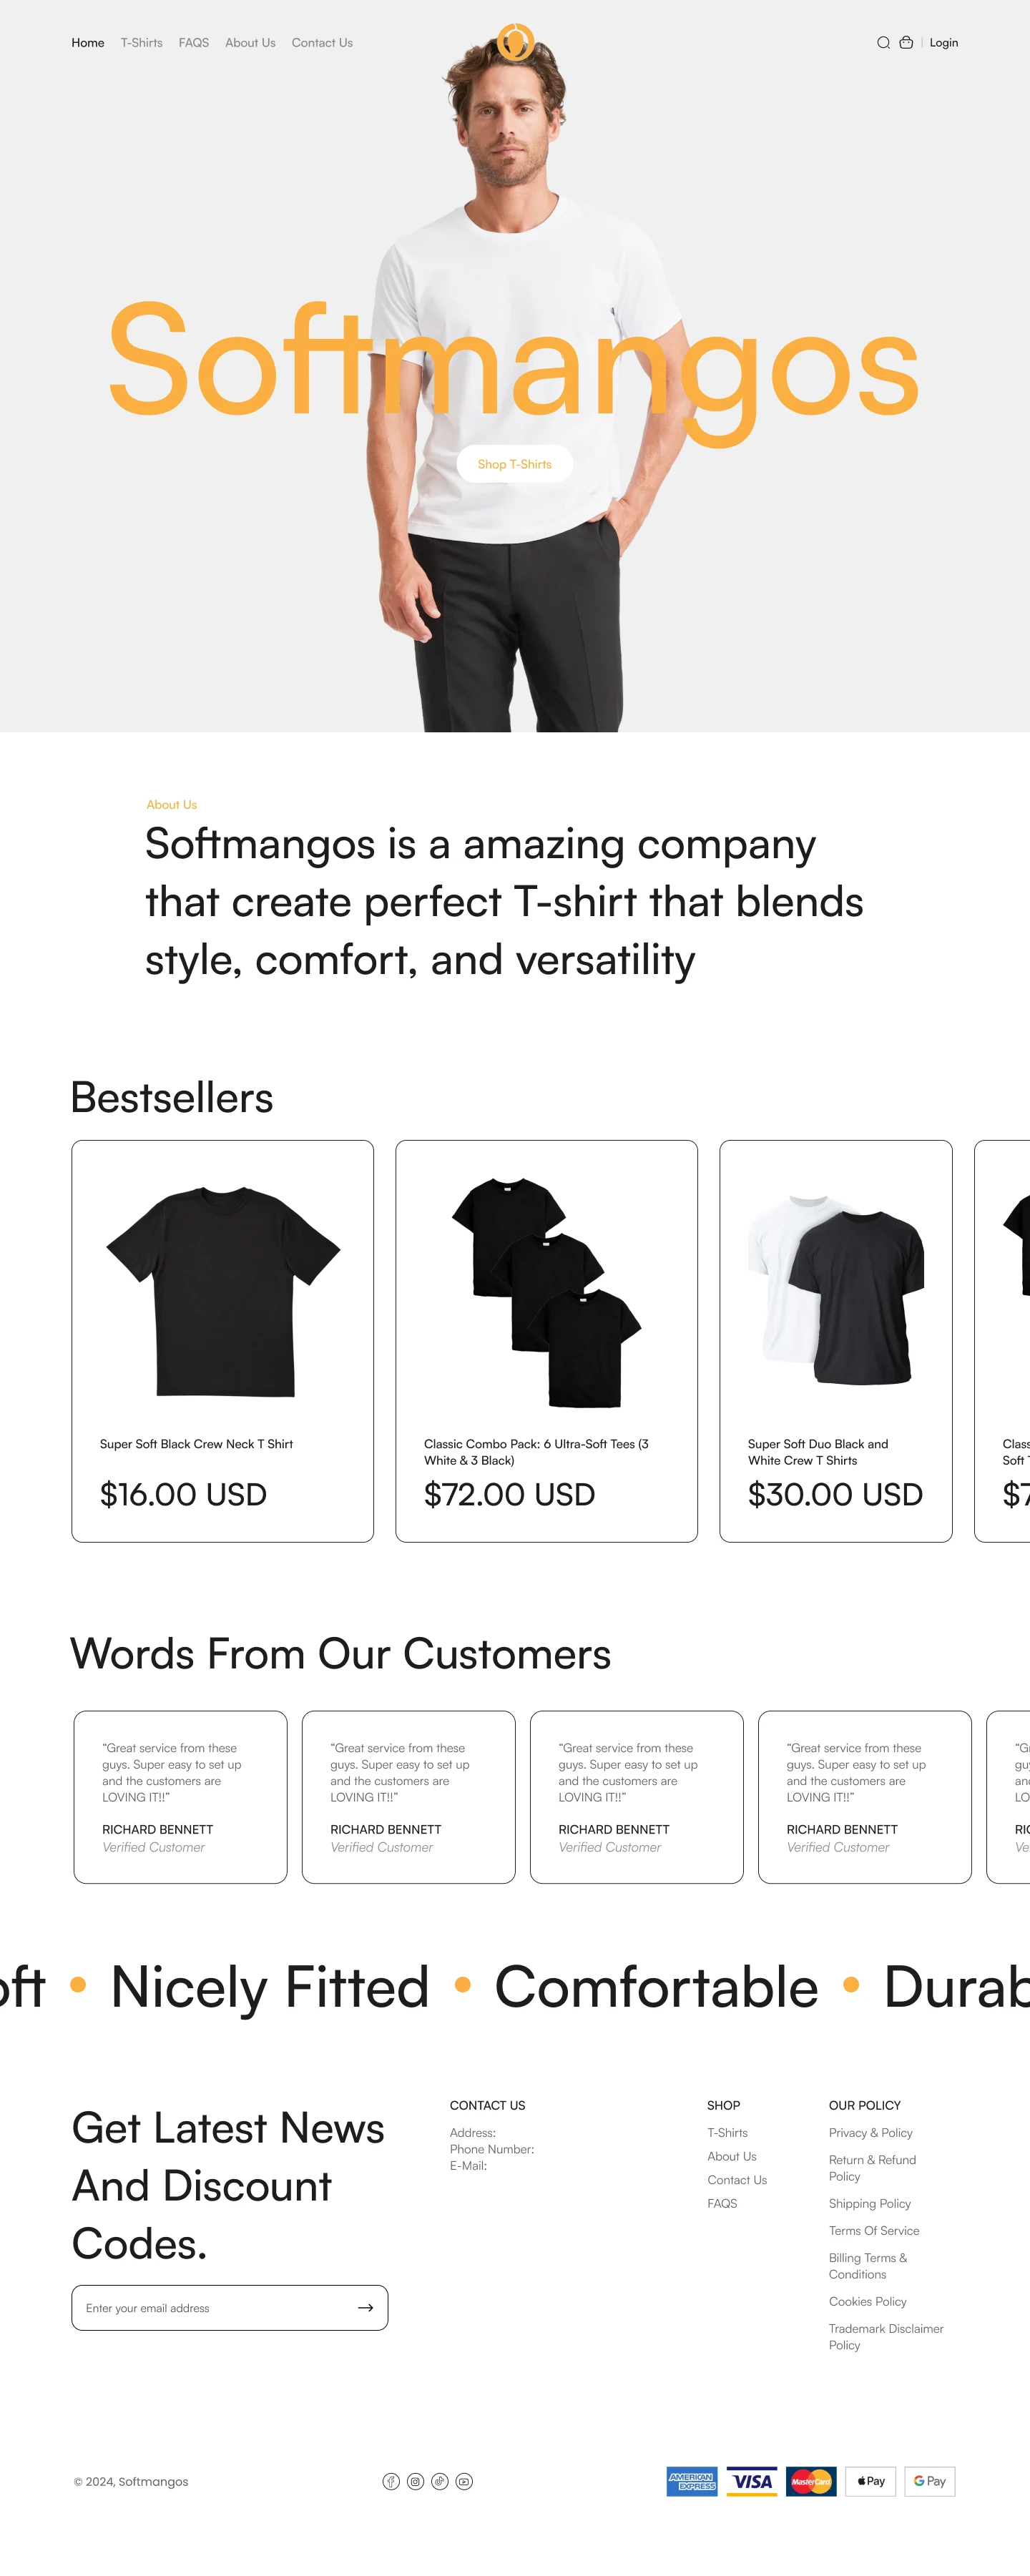Open About Us in top navigation
Image resolution: width=1030 pixels, height=2576 pixels.
click(250, 43)
